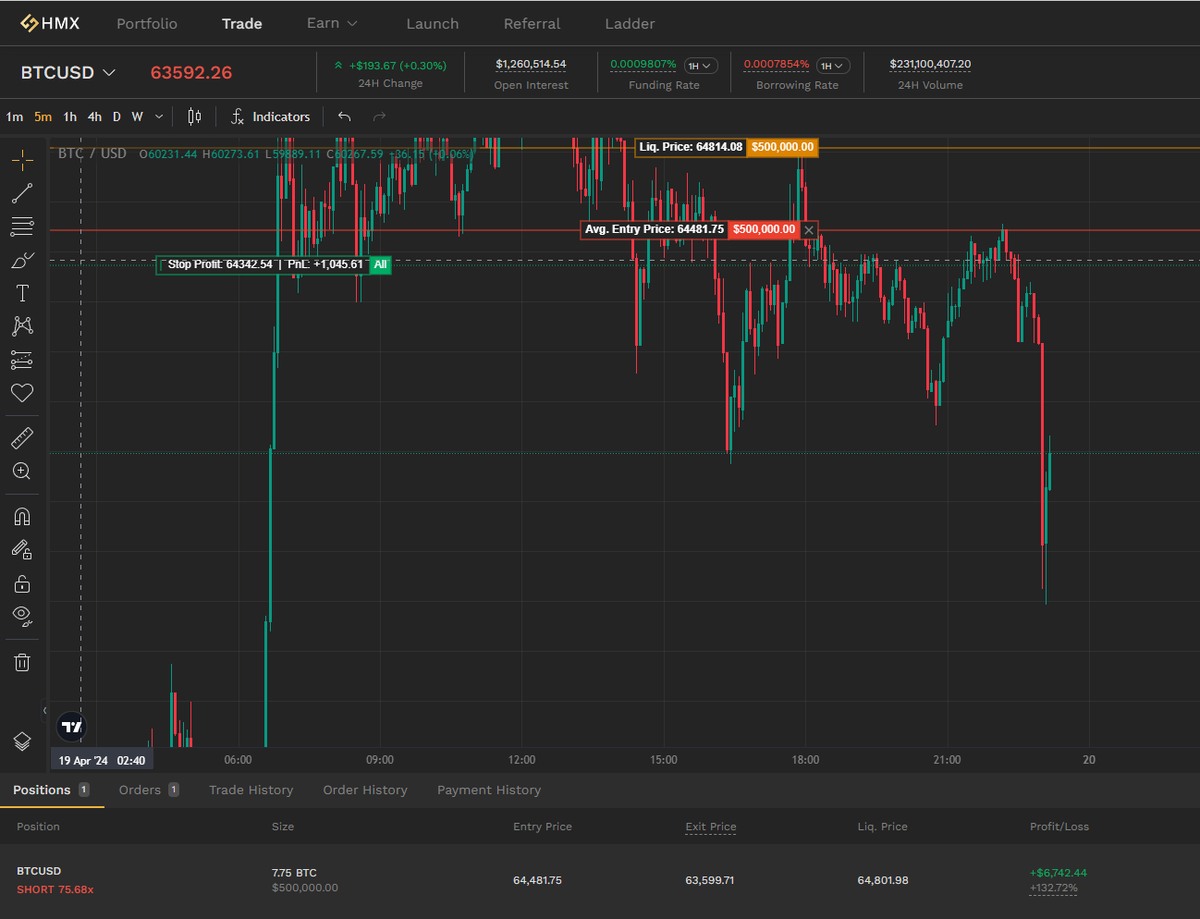Image resolution: width=1200 pixels, height=919 pixels.
Task: Select the Text annotation tool
Action: pyautogui.click(x=22, y=293)
